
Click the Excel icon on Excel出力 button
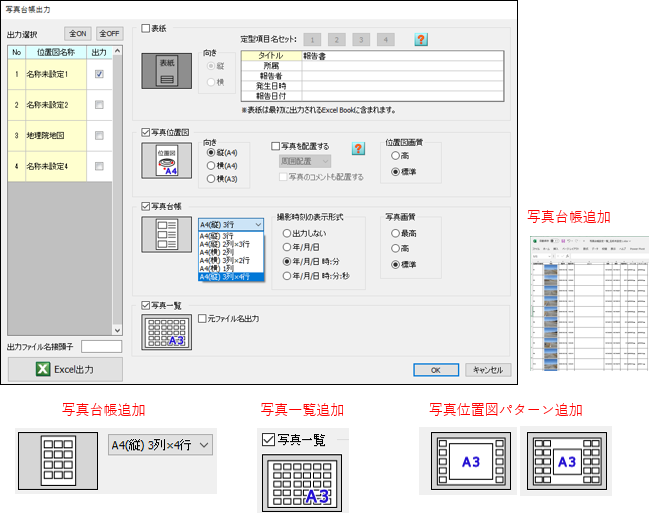(x=43, y=369)
